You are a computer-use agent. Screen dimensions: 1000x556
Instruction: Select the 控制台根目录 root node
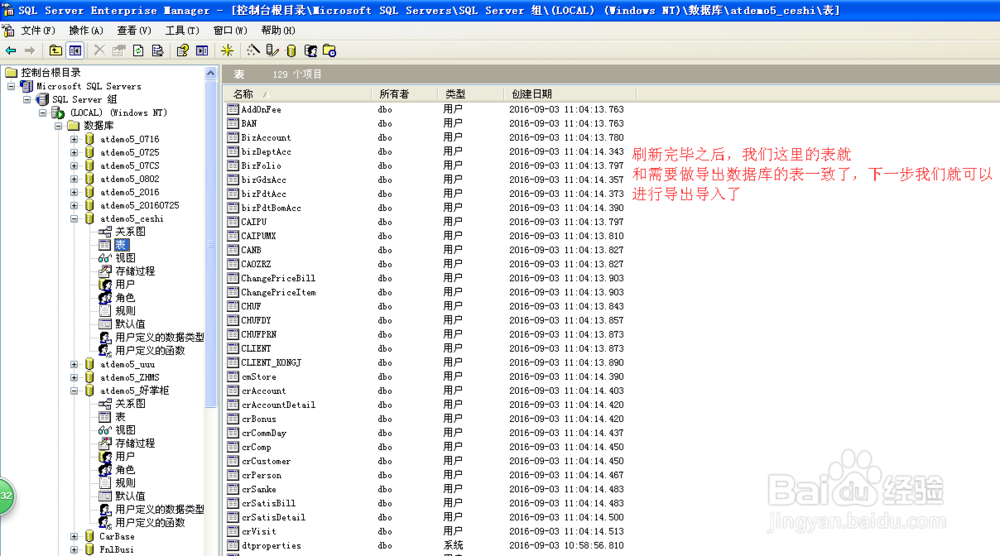50,73
